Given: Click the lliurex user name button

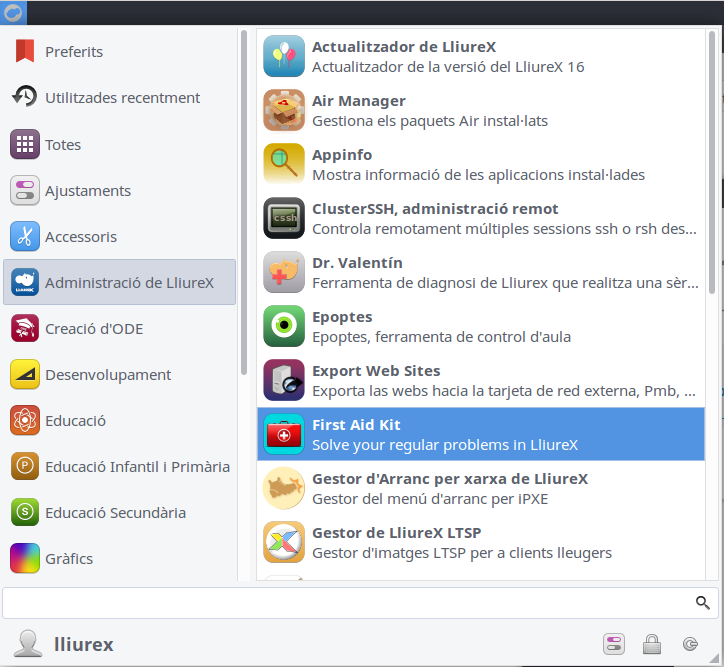Looking at the screenshot, I should (83, 645).
